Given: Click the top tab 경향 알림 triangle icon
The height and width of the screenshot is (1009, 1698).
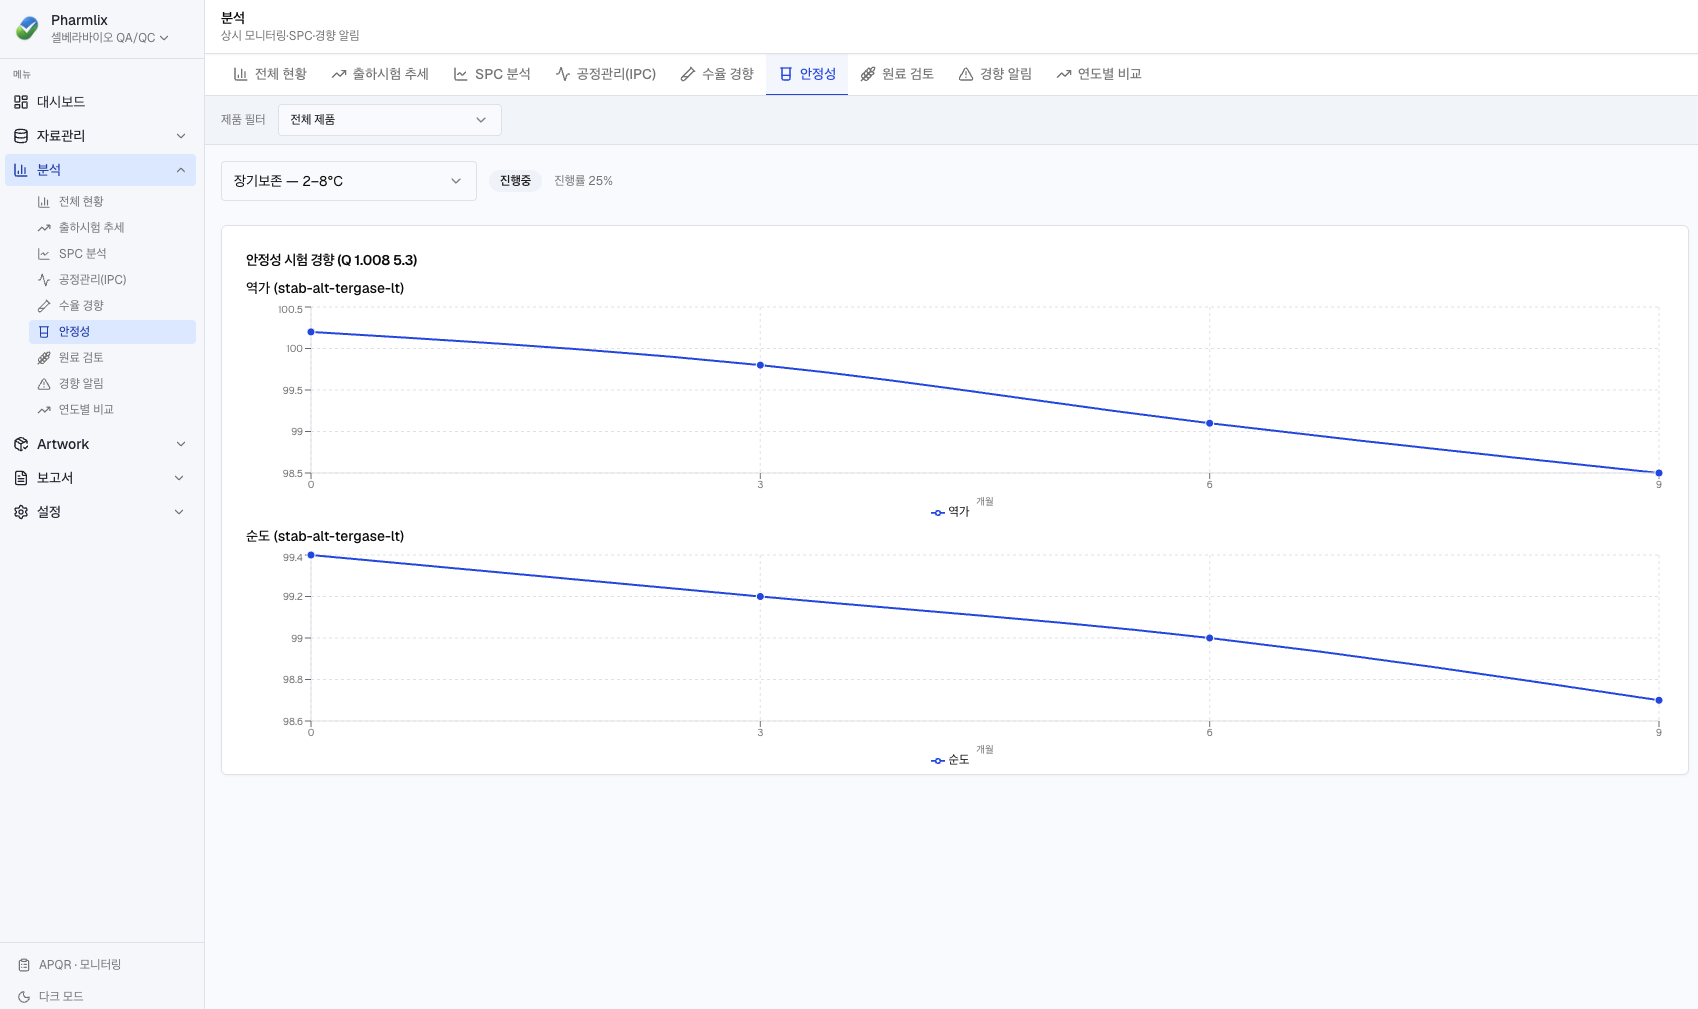Looking at the screenshot, I should pyautogui.click(x=966, y=74).
